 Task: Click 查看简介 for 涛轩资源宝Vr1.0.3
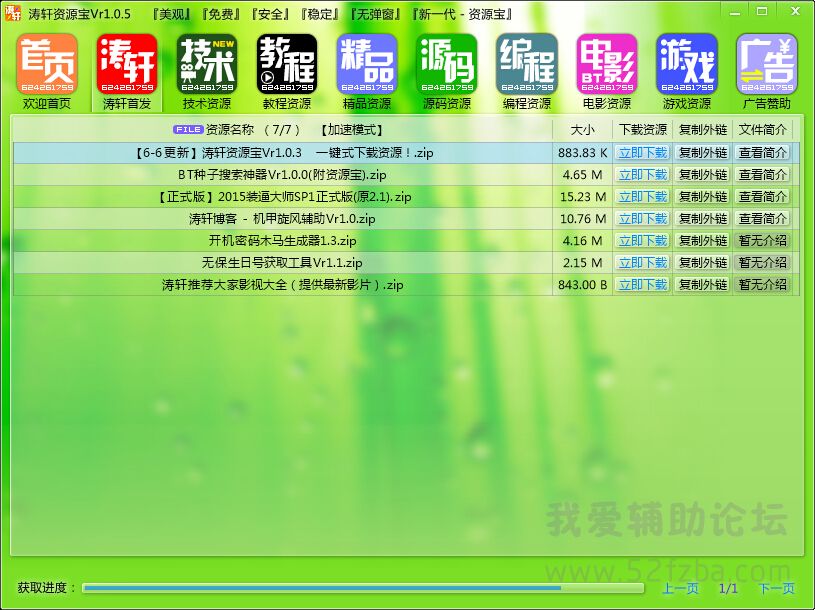point(763,153)
